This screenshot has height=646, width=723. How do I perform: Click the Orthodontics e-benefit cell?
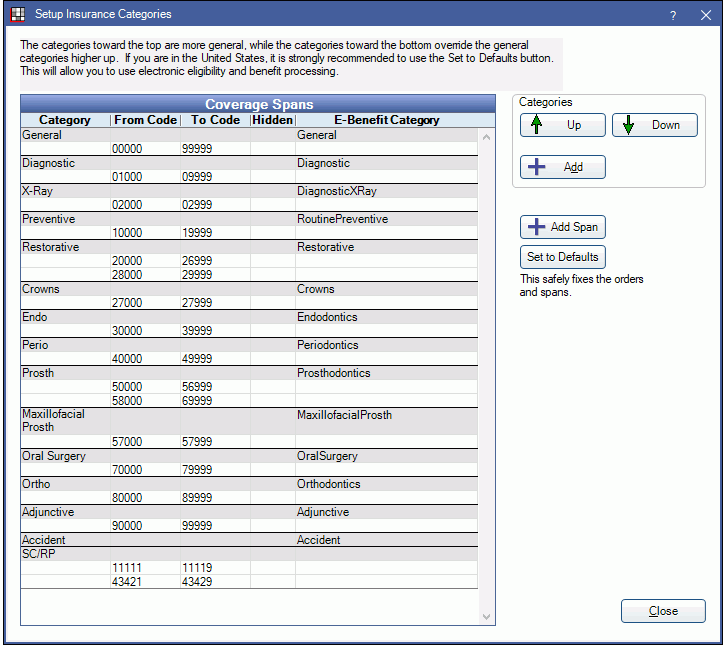(386, 484)
